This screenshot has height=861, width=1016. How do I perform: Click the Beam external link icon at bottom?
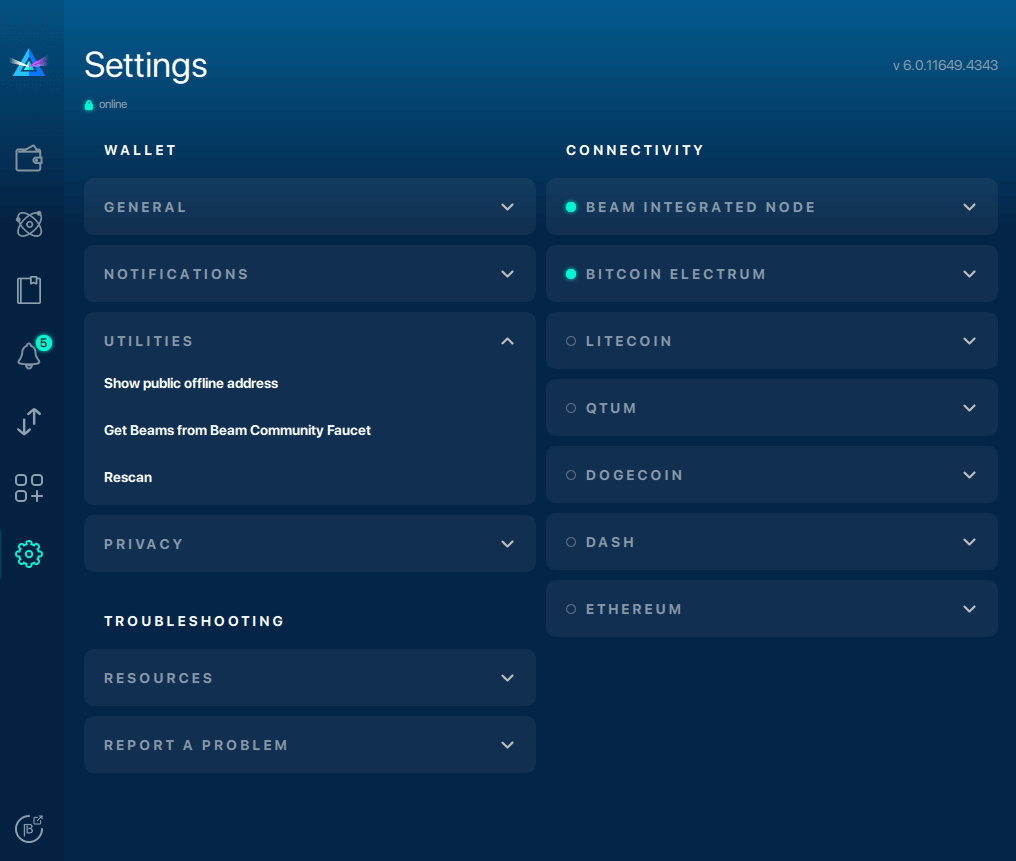click(x=29, y=828)
